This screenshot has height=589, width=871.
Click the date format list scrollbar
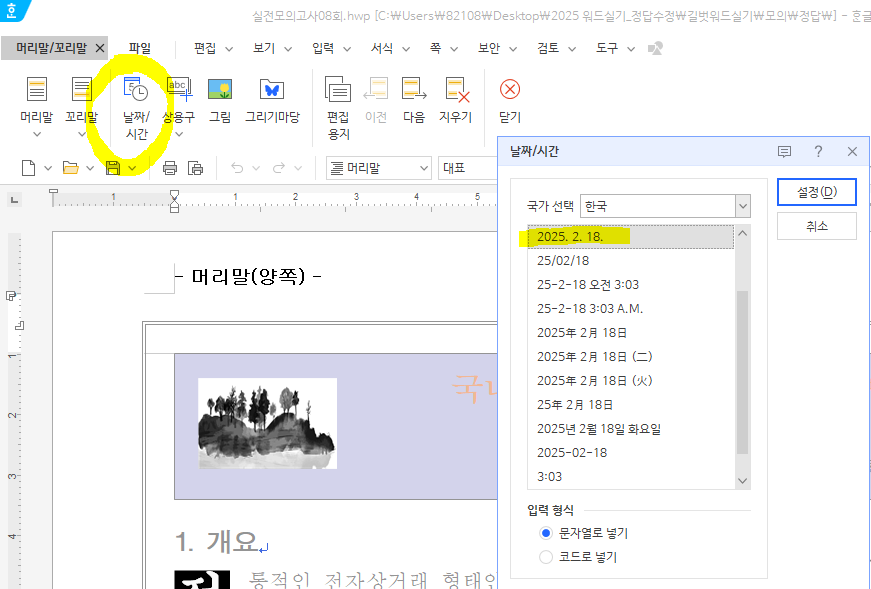pos(742,370)
